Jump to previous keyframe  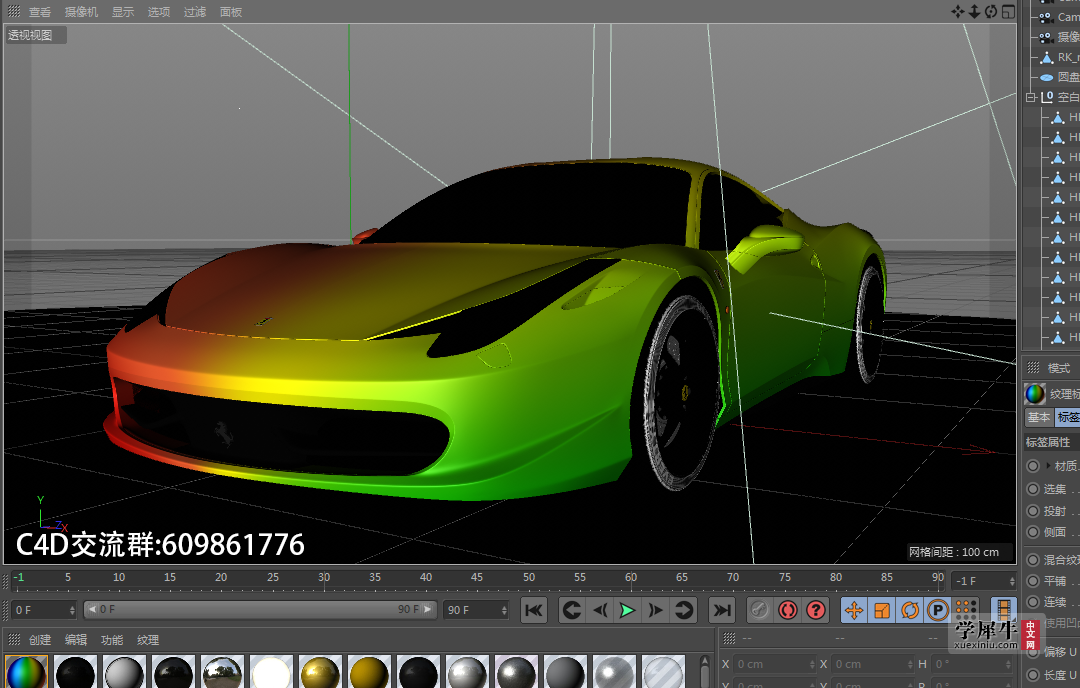(x=571, y=610)
